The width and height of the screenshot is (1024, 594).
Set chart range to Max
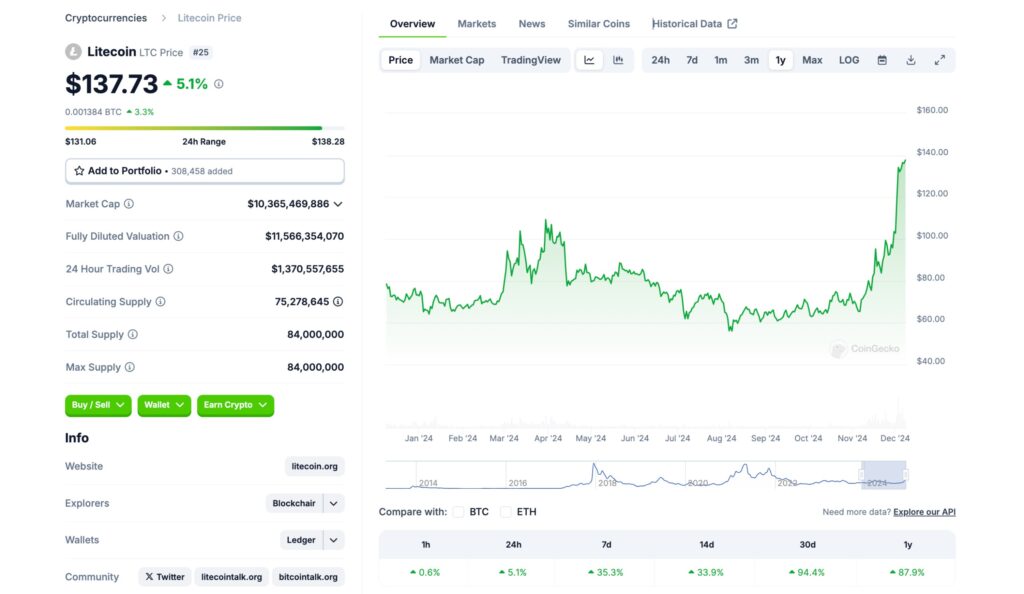pos(812,60)
